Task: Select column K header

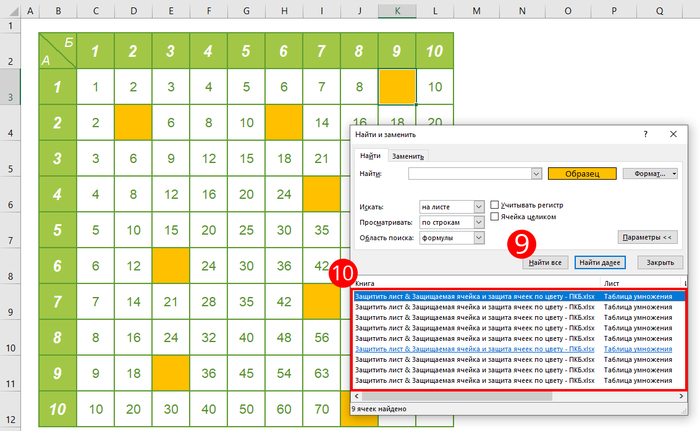Action: coord(397,10)
